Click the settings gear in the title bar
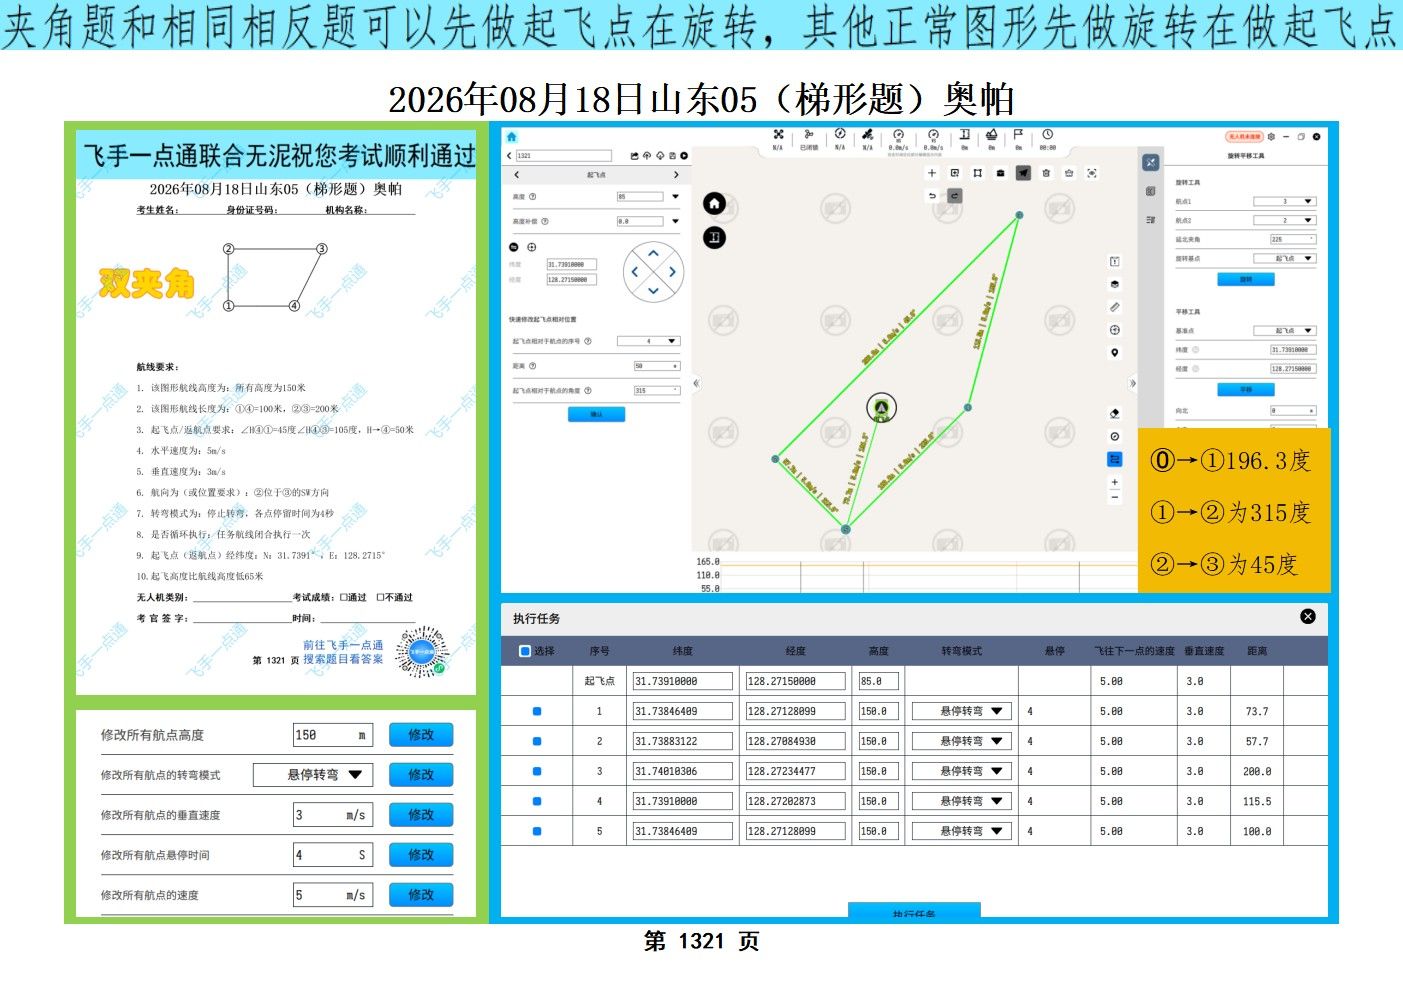The height and width of the screenshot is (992, 1403). 1271,137
